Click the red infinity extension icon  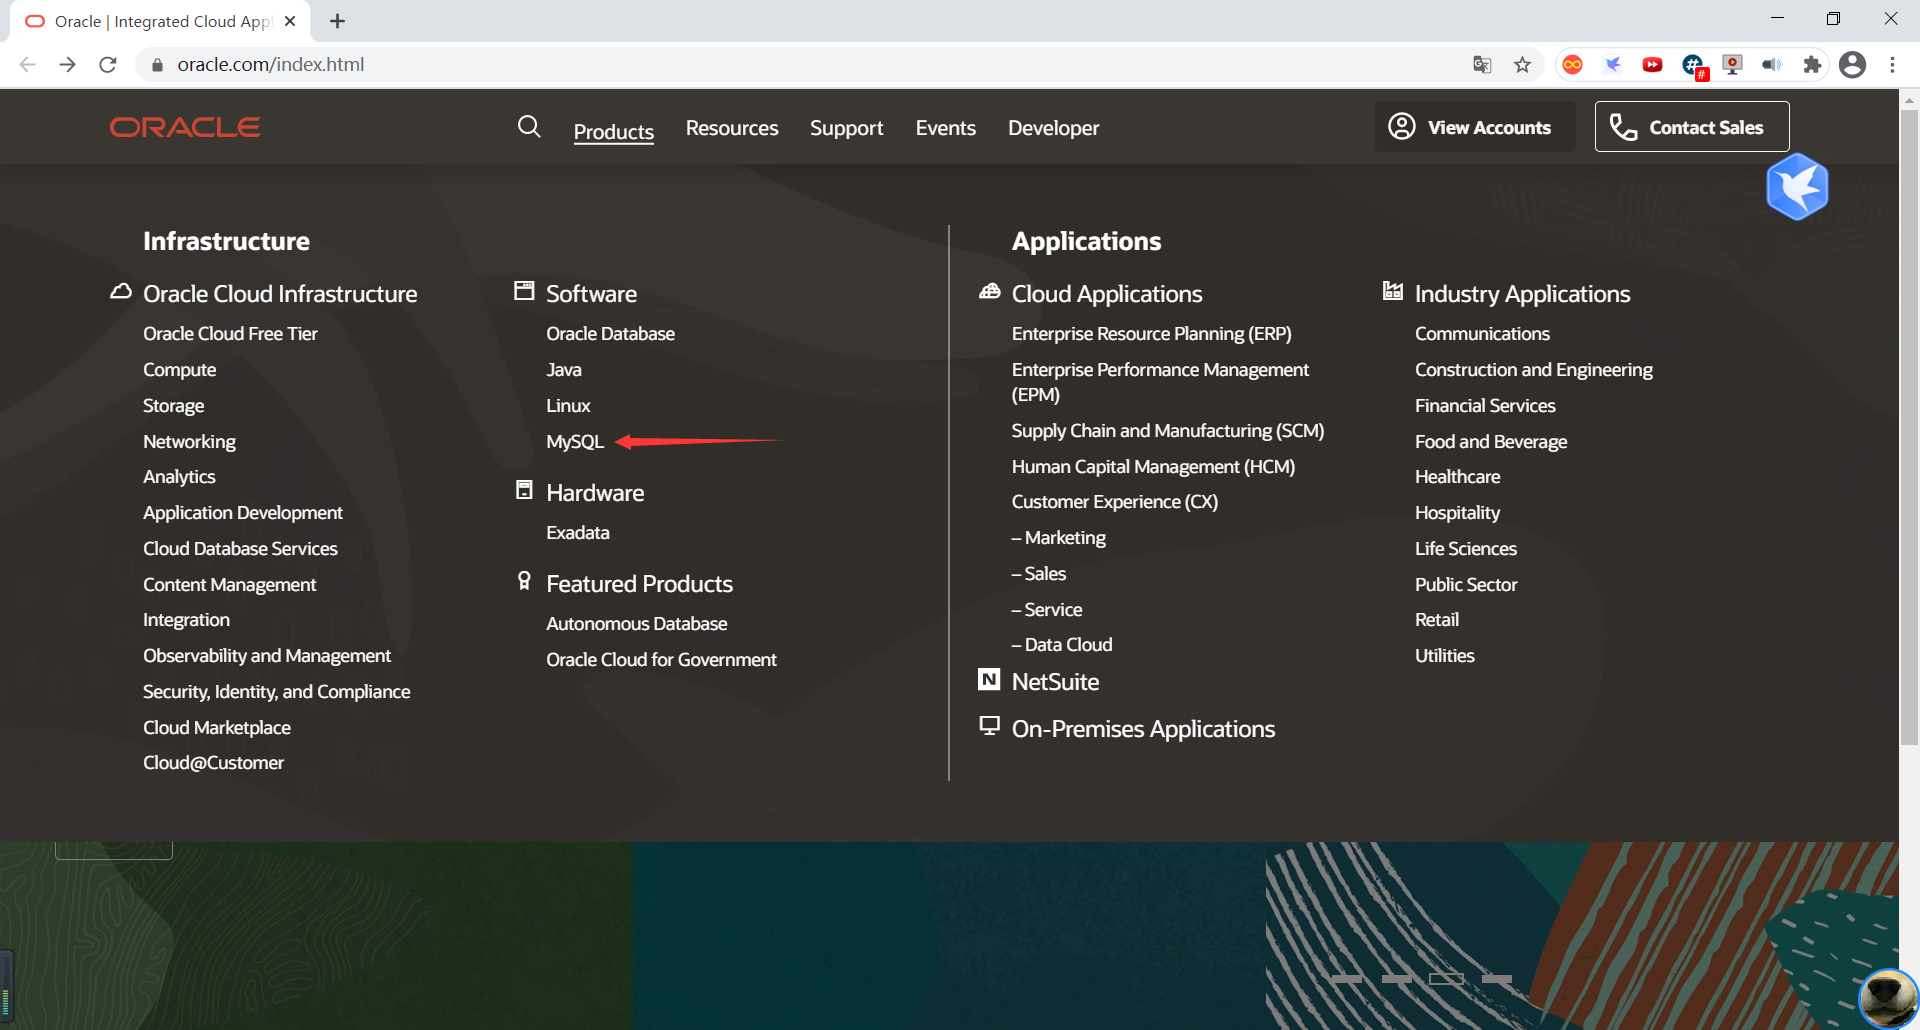tap(1572, 64)
